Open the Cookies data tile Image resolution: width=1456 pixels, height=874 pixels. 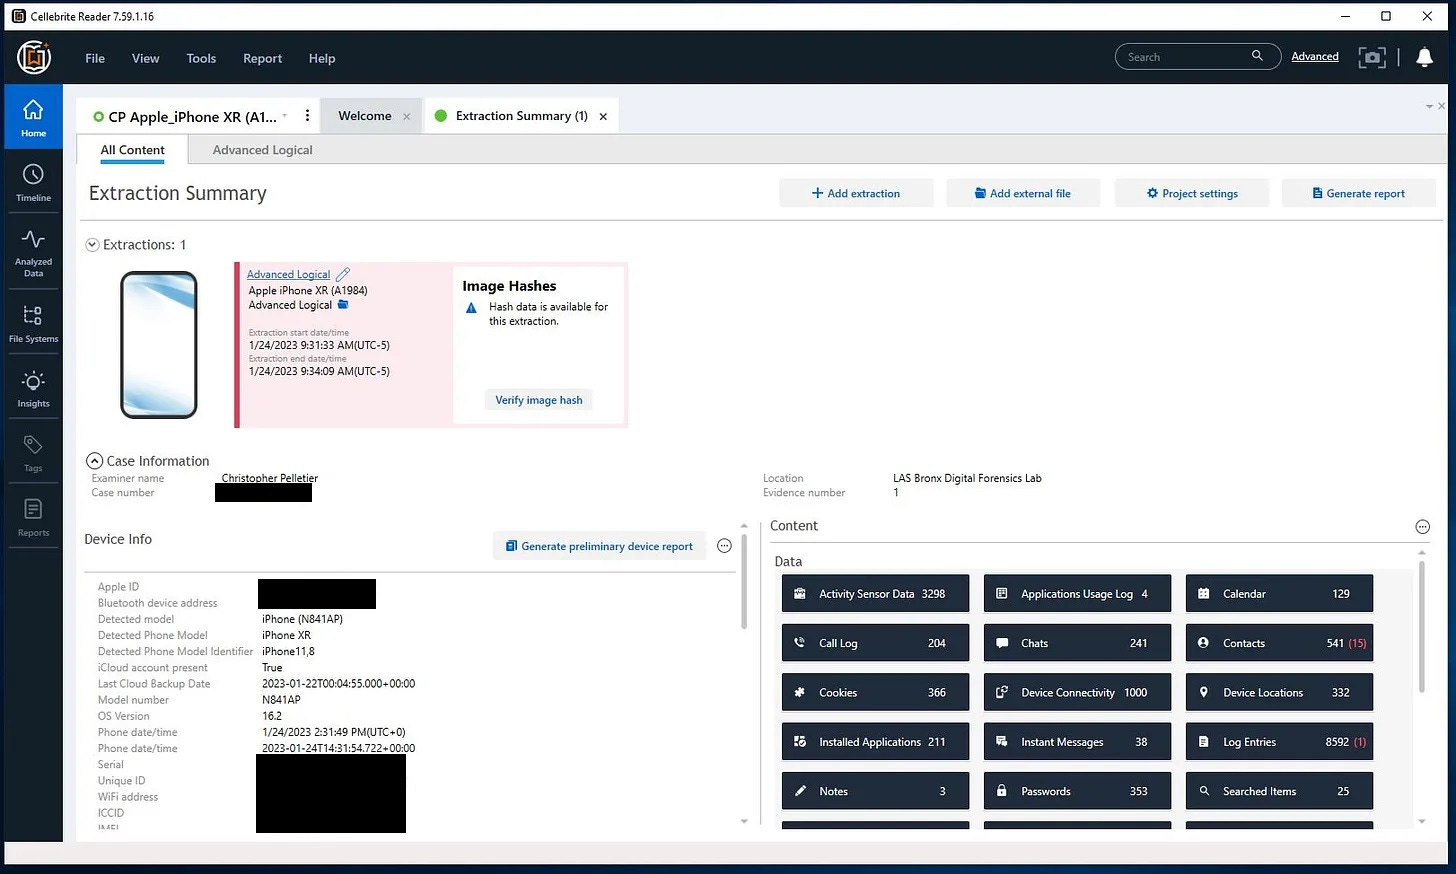click(x=875, y=692)
